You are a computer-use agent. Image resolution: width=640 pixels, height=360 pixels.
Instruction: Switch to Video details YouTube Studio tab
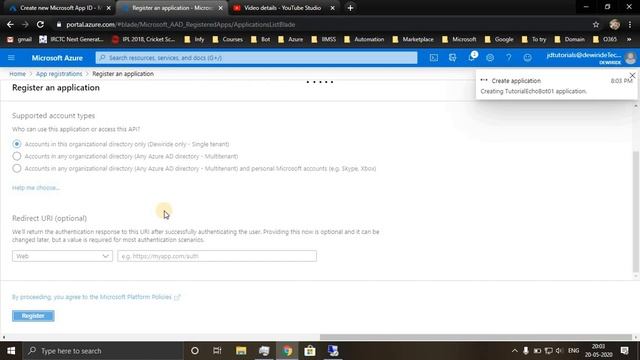point(282,8)
